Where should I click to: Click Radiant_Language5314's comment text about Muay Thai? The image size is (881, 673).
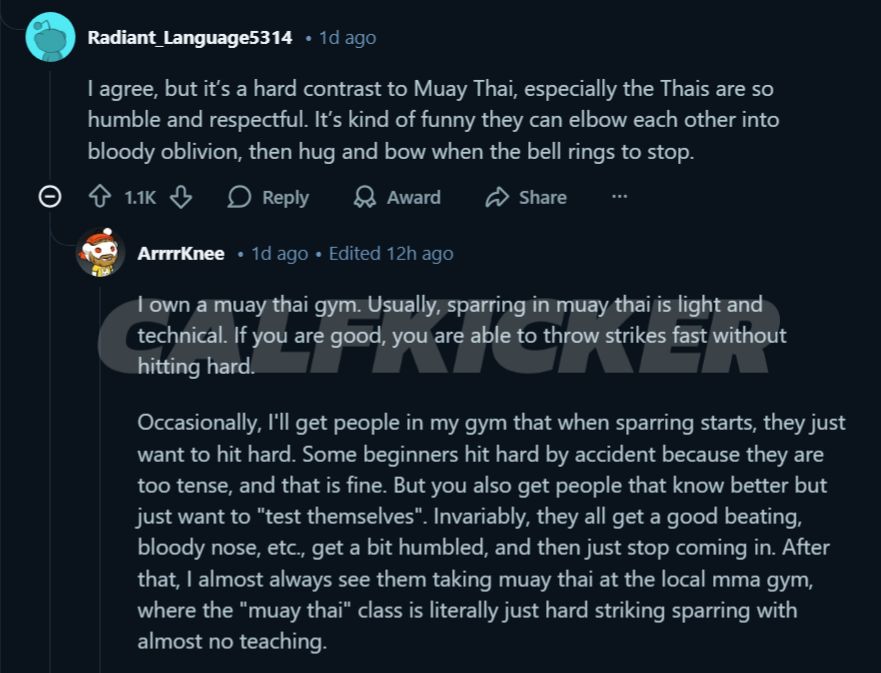click(430, 120)
